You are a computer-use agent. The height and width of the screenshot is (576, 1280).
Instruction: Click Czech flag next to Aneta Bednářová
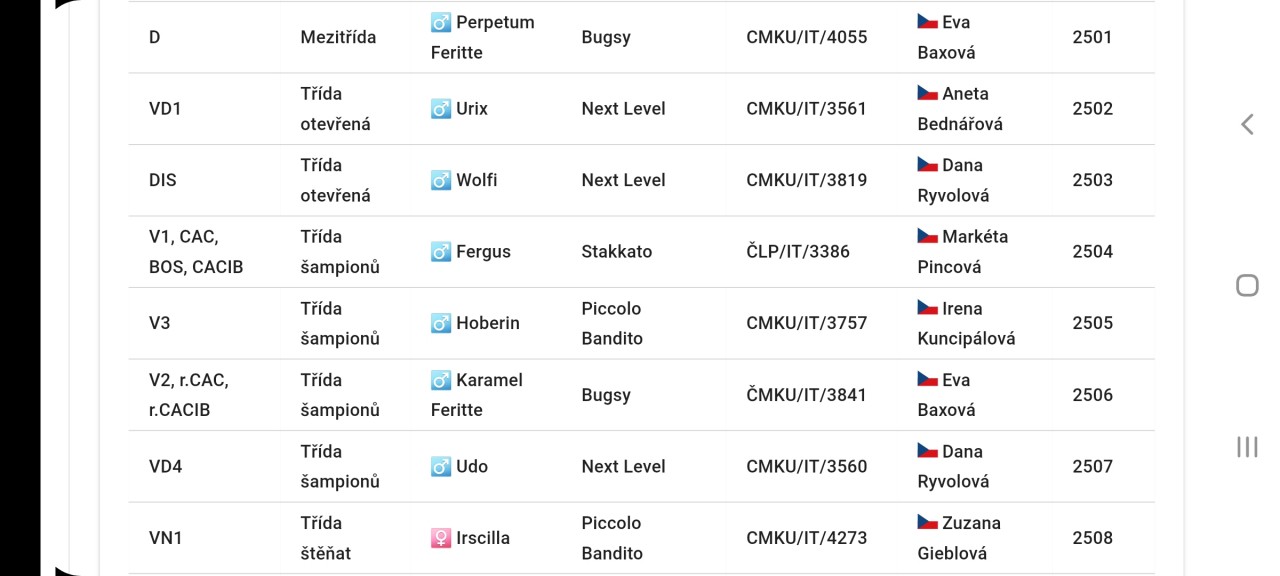928,93
